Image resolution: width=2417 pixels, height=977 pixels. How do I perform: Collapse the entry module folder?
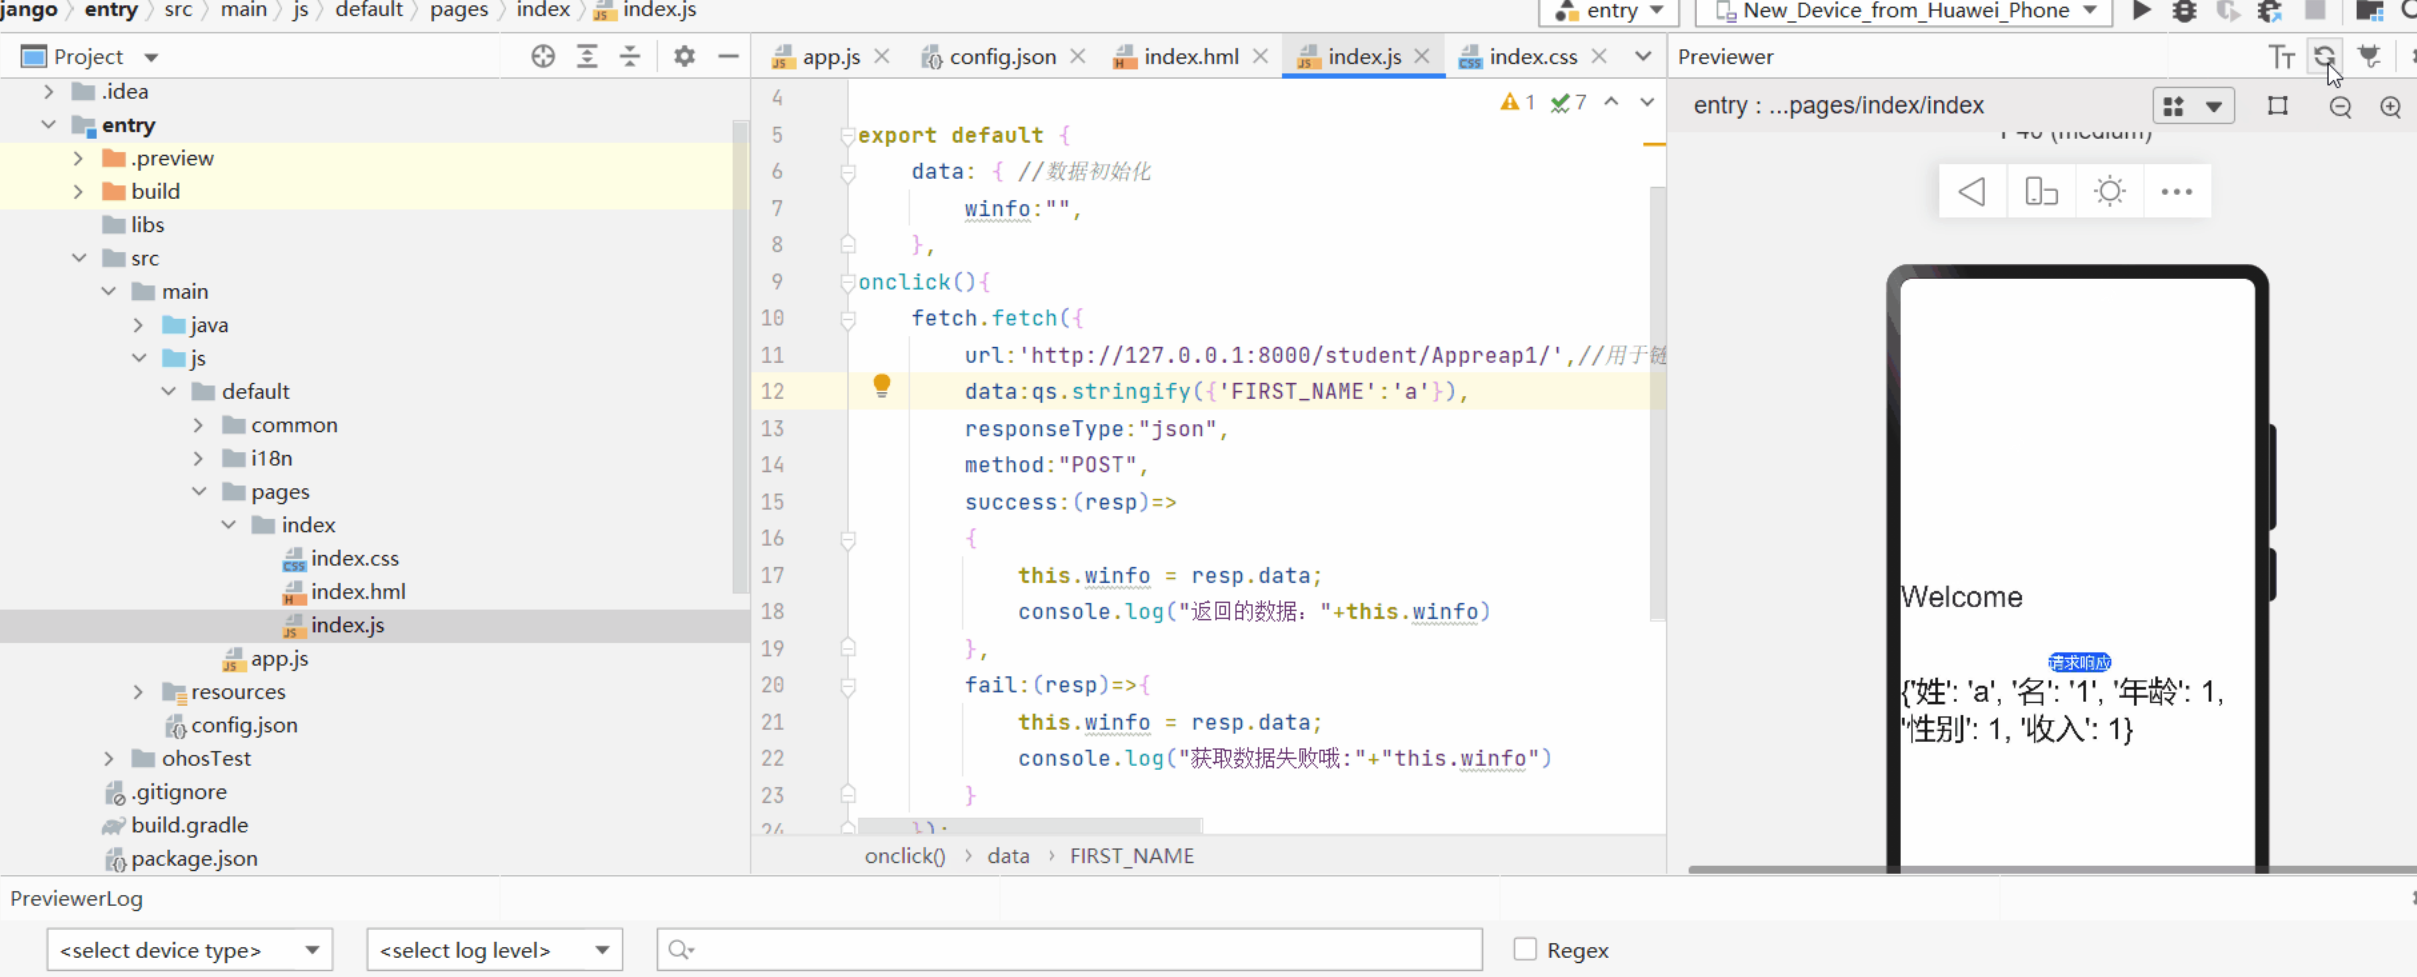tap(48, 125)
